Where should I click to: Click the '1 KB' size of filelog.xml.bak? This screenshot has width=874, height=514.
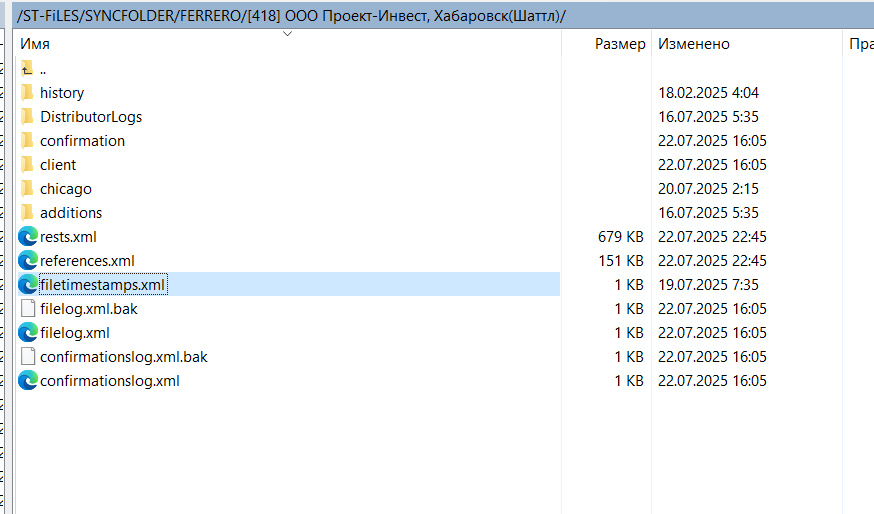click(x=629, y=308)
